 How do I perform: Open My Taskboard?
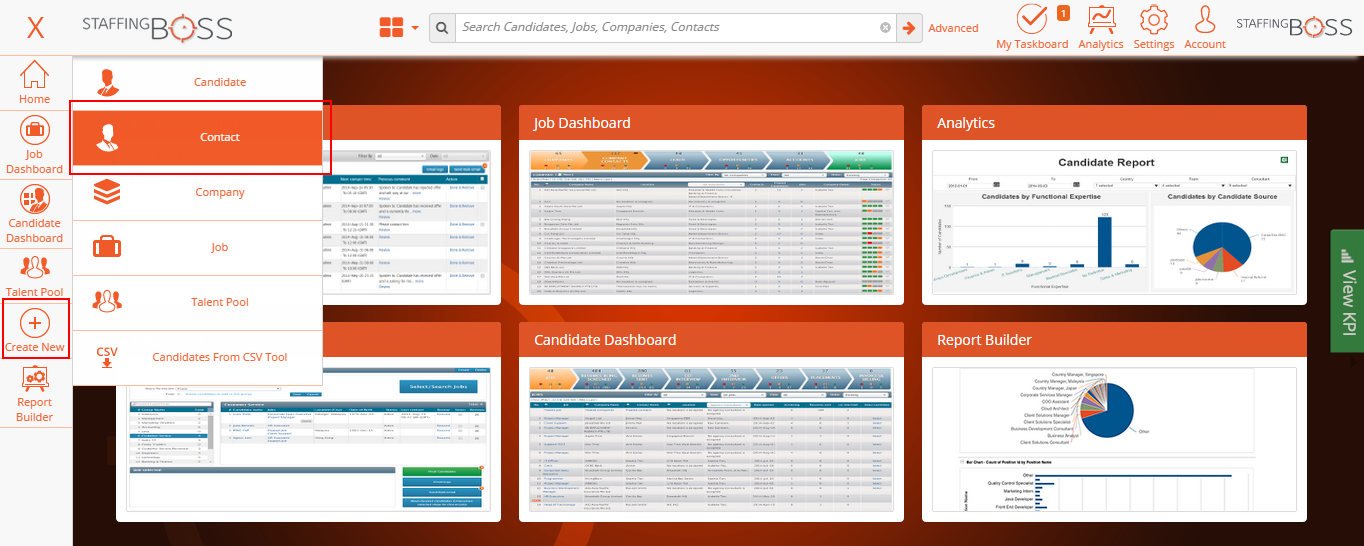1032,27
